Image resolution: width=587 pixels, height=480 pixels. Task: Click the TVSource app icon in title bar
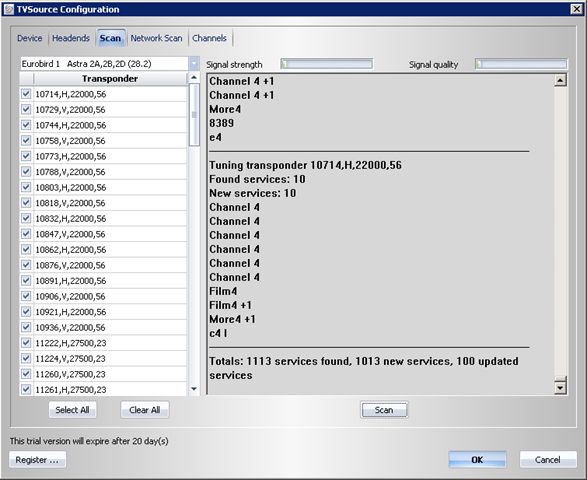coord(9,9)
